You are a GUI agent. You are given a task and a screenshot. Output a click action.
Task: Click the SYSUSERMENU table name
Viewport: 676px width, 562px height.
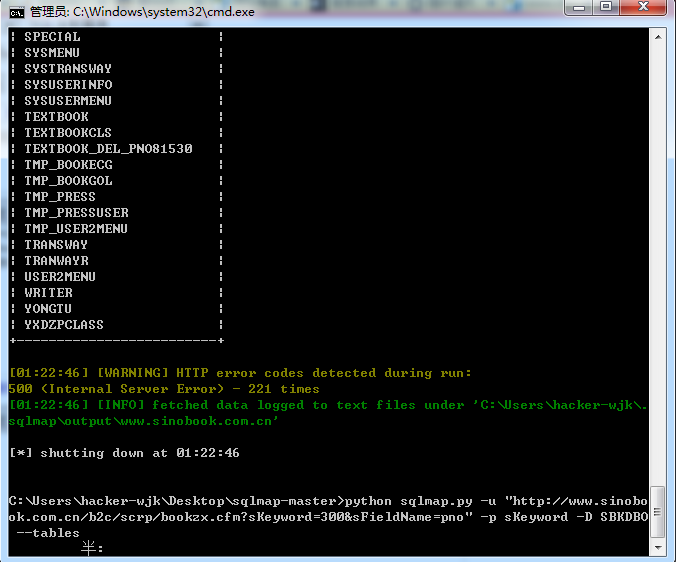[68, 100]
